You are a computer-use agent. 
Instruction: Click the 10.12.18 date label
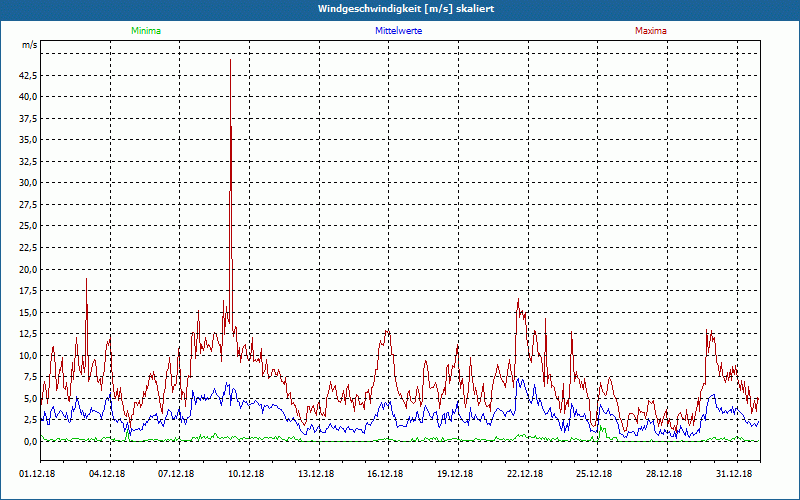(x=246, y=474)
